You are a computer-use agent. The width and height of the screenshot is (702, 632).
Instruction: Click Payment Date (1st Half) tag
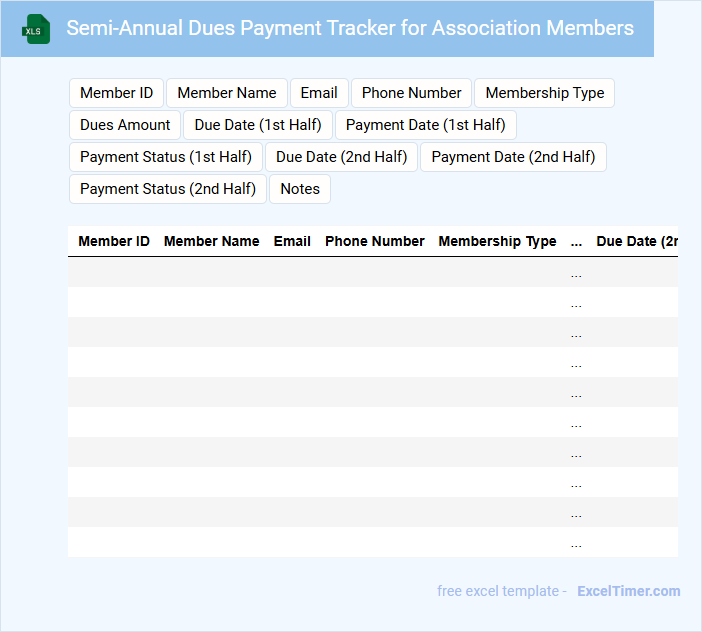coord(425,125)
